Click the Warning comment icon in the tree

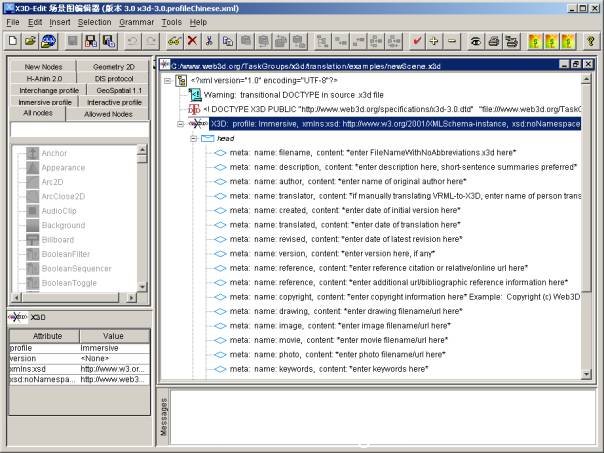point(195,95)
